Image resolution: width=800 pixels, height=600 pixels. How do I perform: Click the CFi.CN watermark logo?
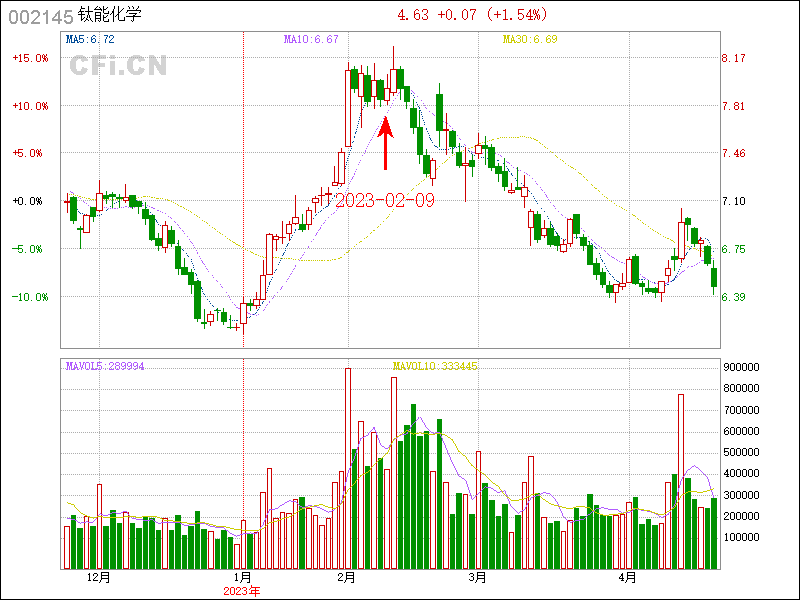tap(118, 66)
